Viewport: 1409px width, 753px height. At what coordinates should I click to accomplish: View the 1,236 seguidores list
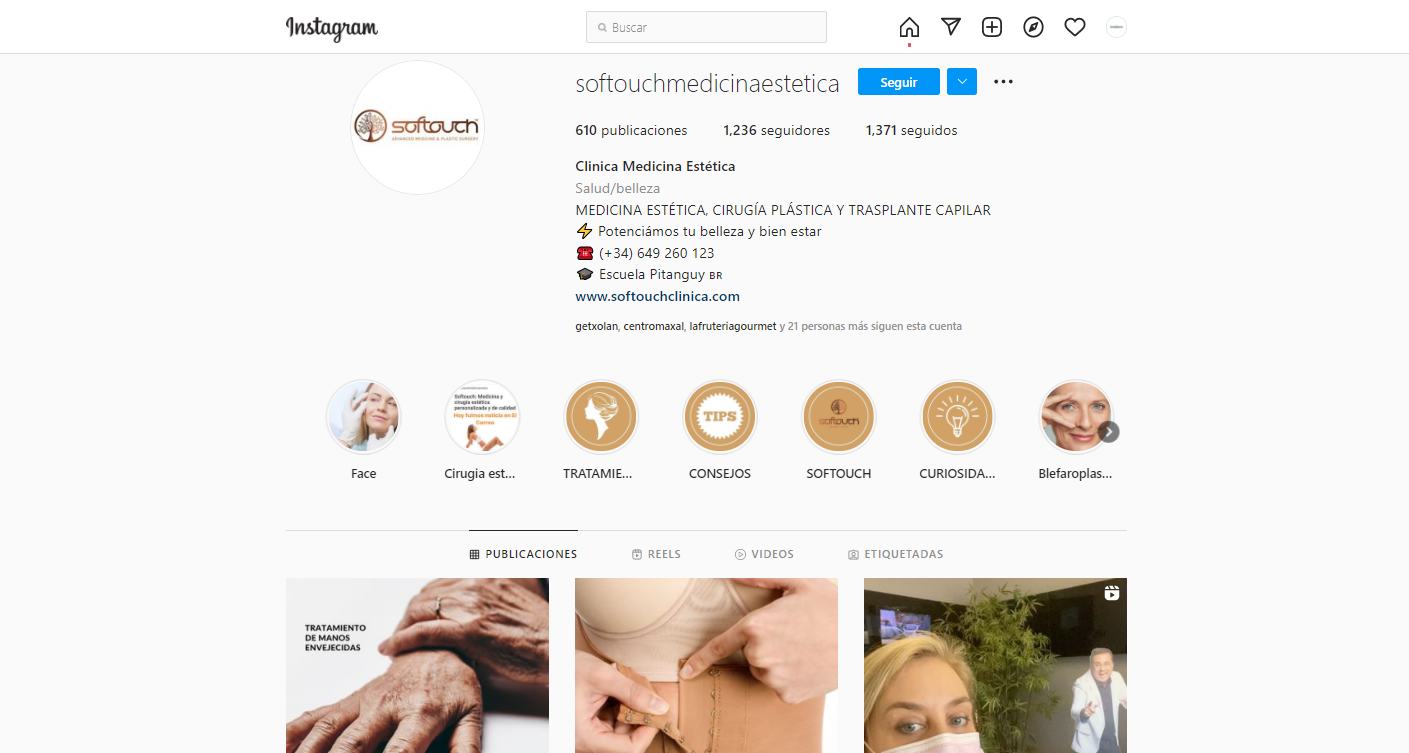click(776, 130)
